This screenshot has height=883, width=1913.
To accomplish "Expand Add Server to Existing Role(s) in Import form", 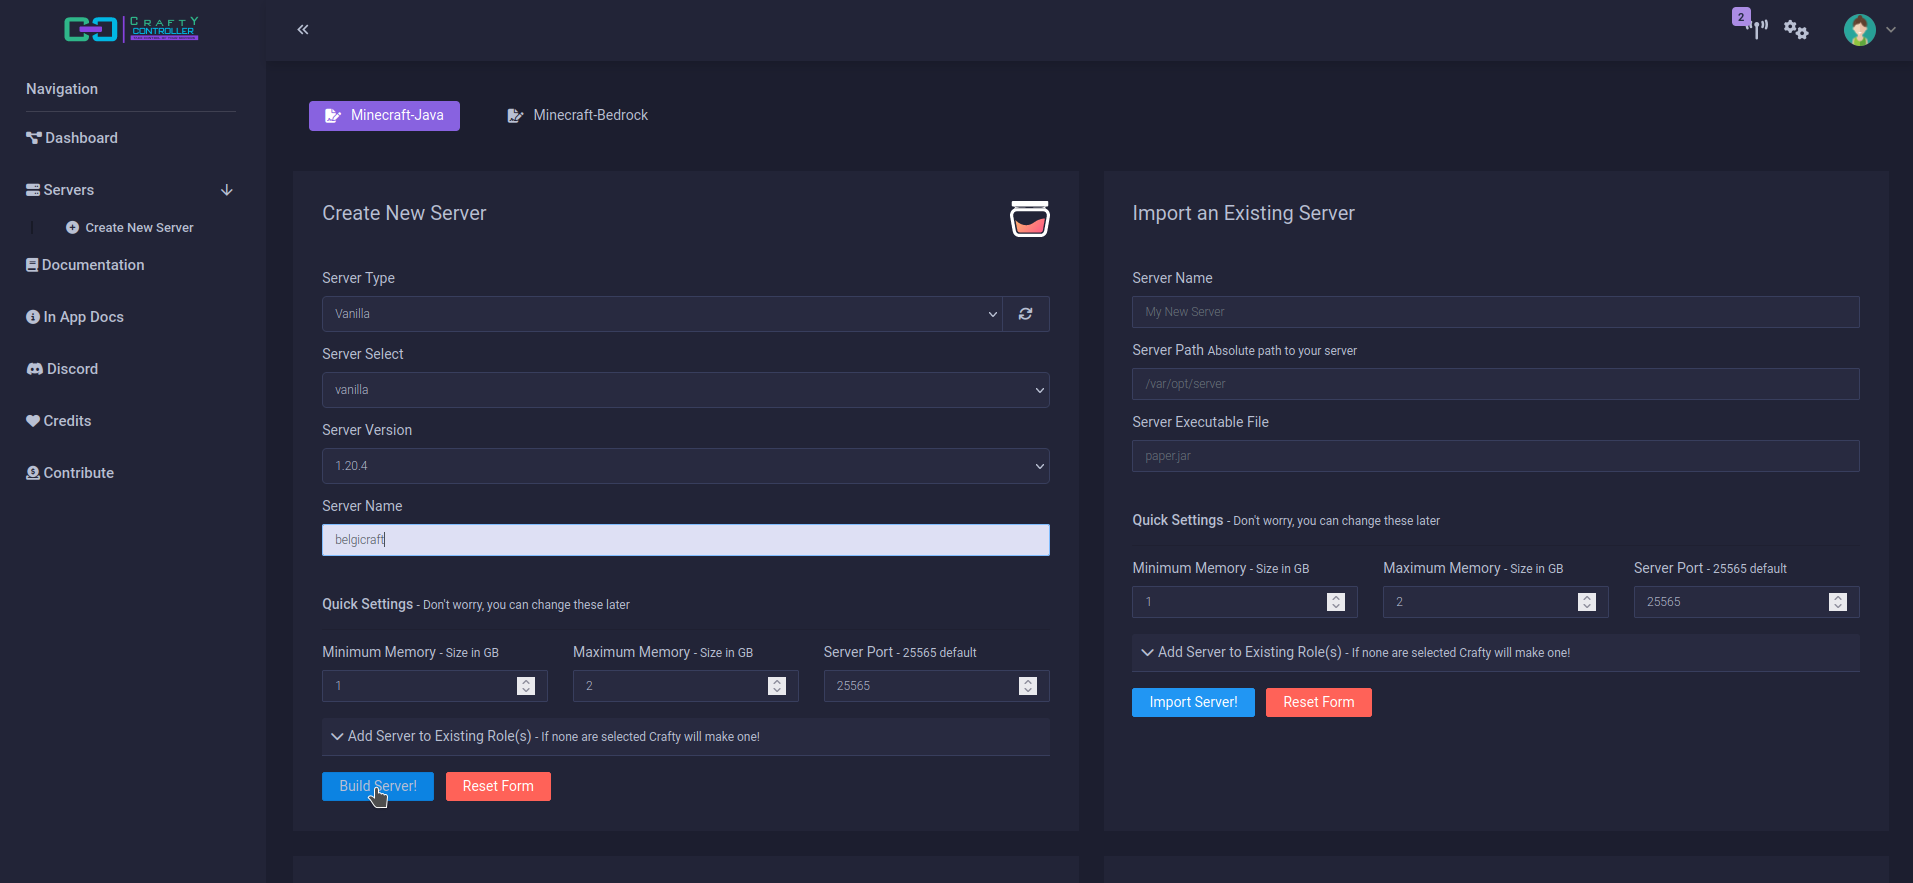I will click(1496, 653).
